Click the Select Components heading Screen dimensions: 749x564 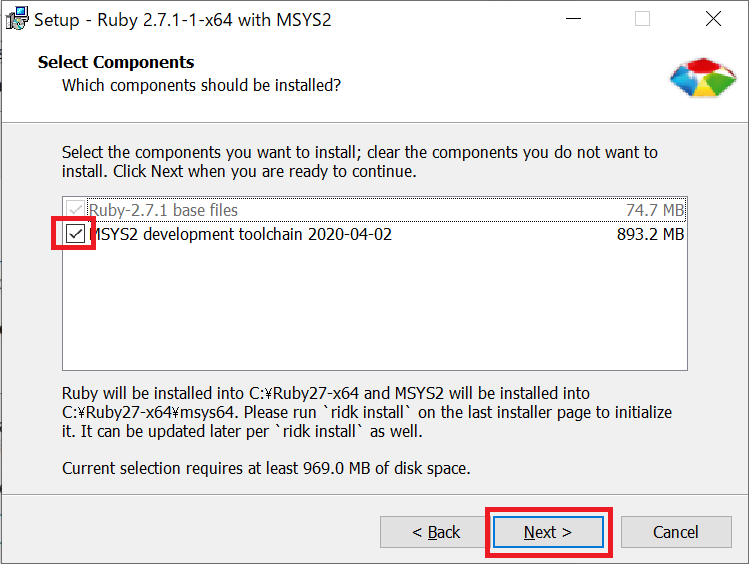pyautogui.click(x=116, y=62)
